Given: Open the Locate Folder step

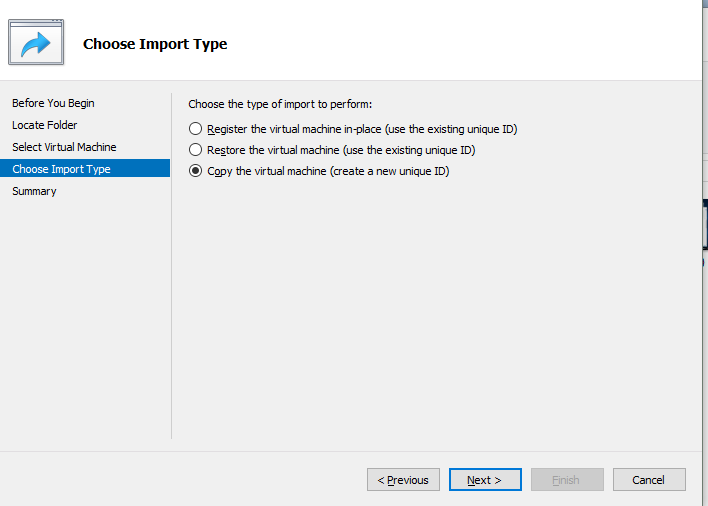Looking at the screenshot, I should pos(45,125).
